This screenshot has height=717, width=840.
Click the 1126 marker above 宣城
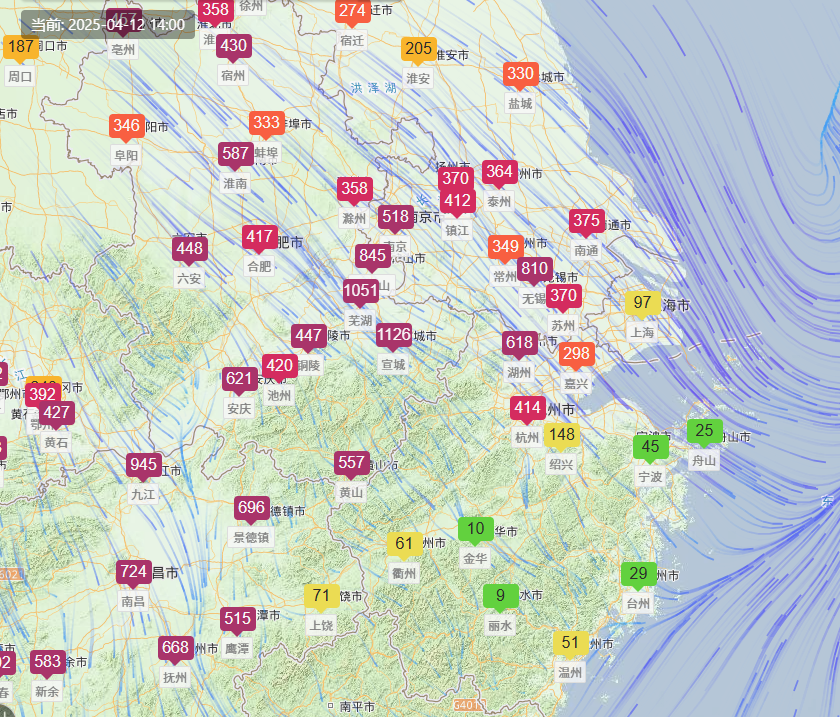(394, 335)
